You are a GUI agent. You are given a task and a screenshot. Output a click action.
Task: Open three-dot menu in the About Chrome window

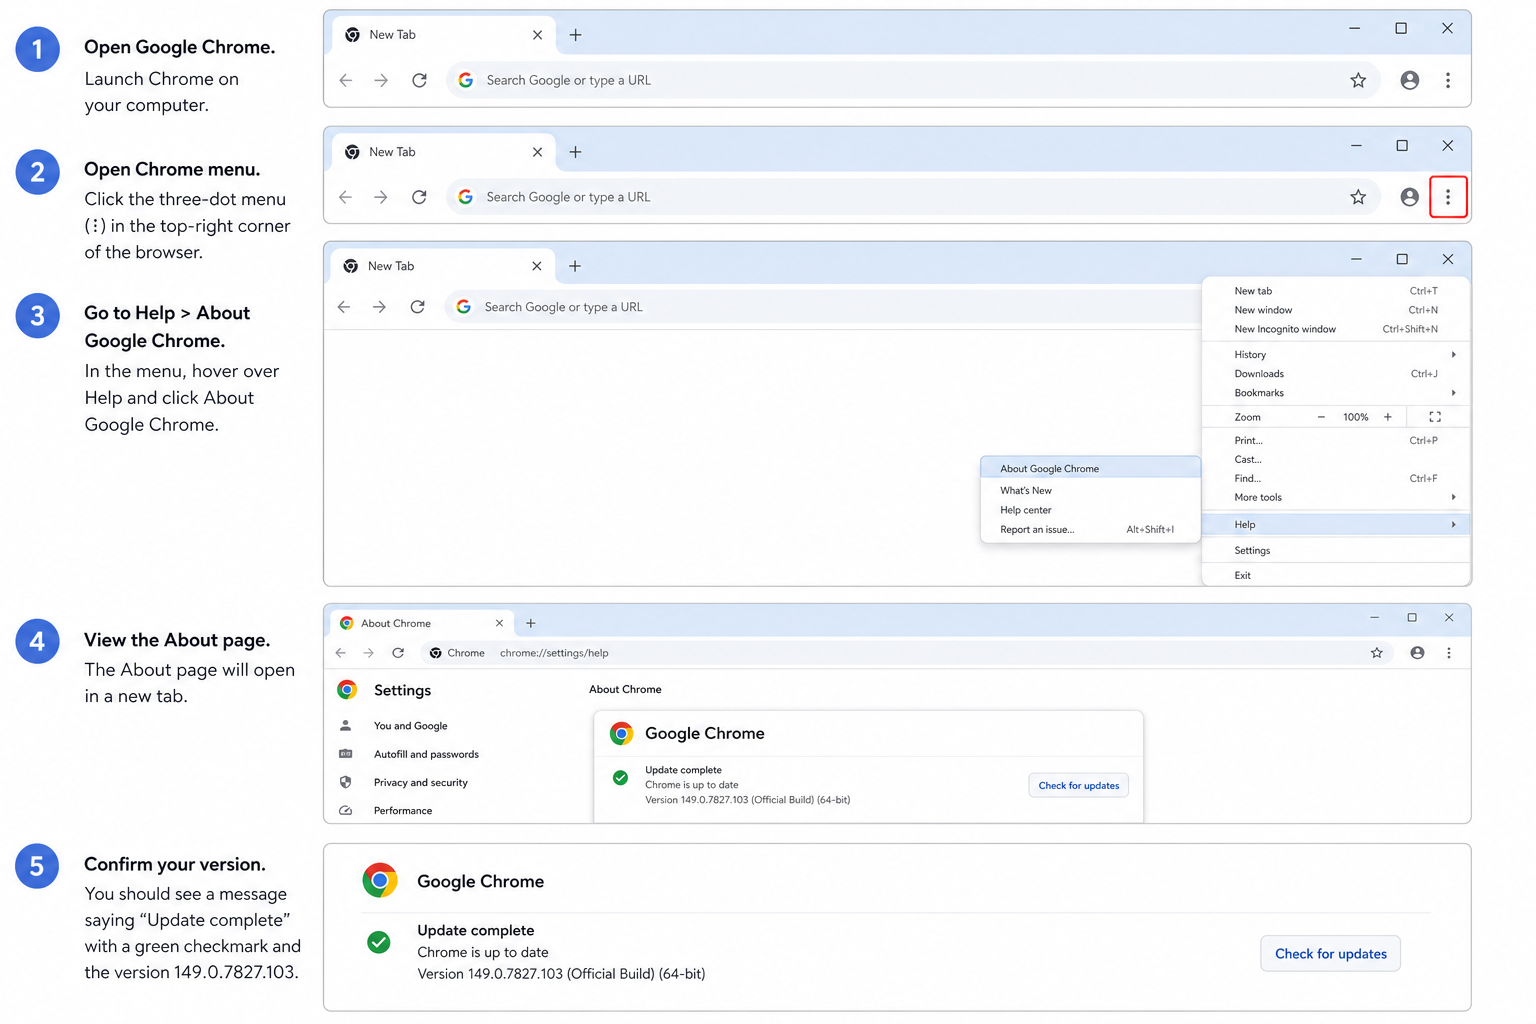(1449, 653)
